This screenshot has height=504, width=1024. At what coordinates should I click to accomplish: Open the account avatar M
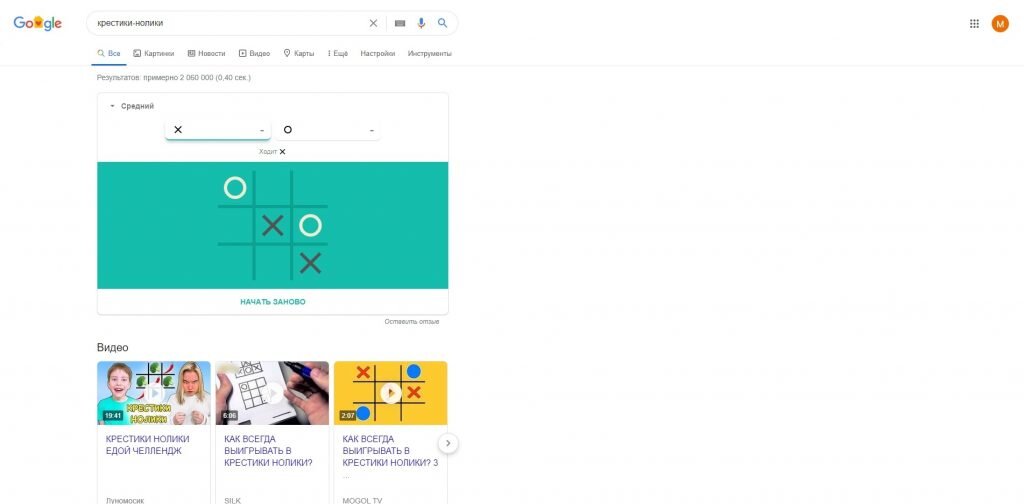pyautogui.click(x=1000, y=24)
